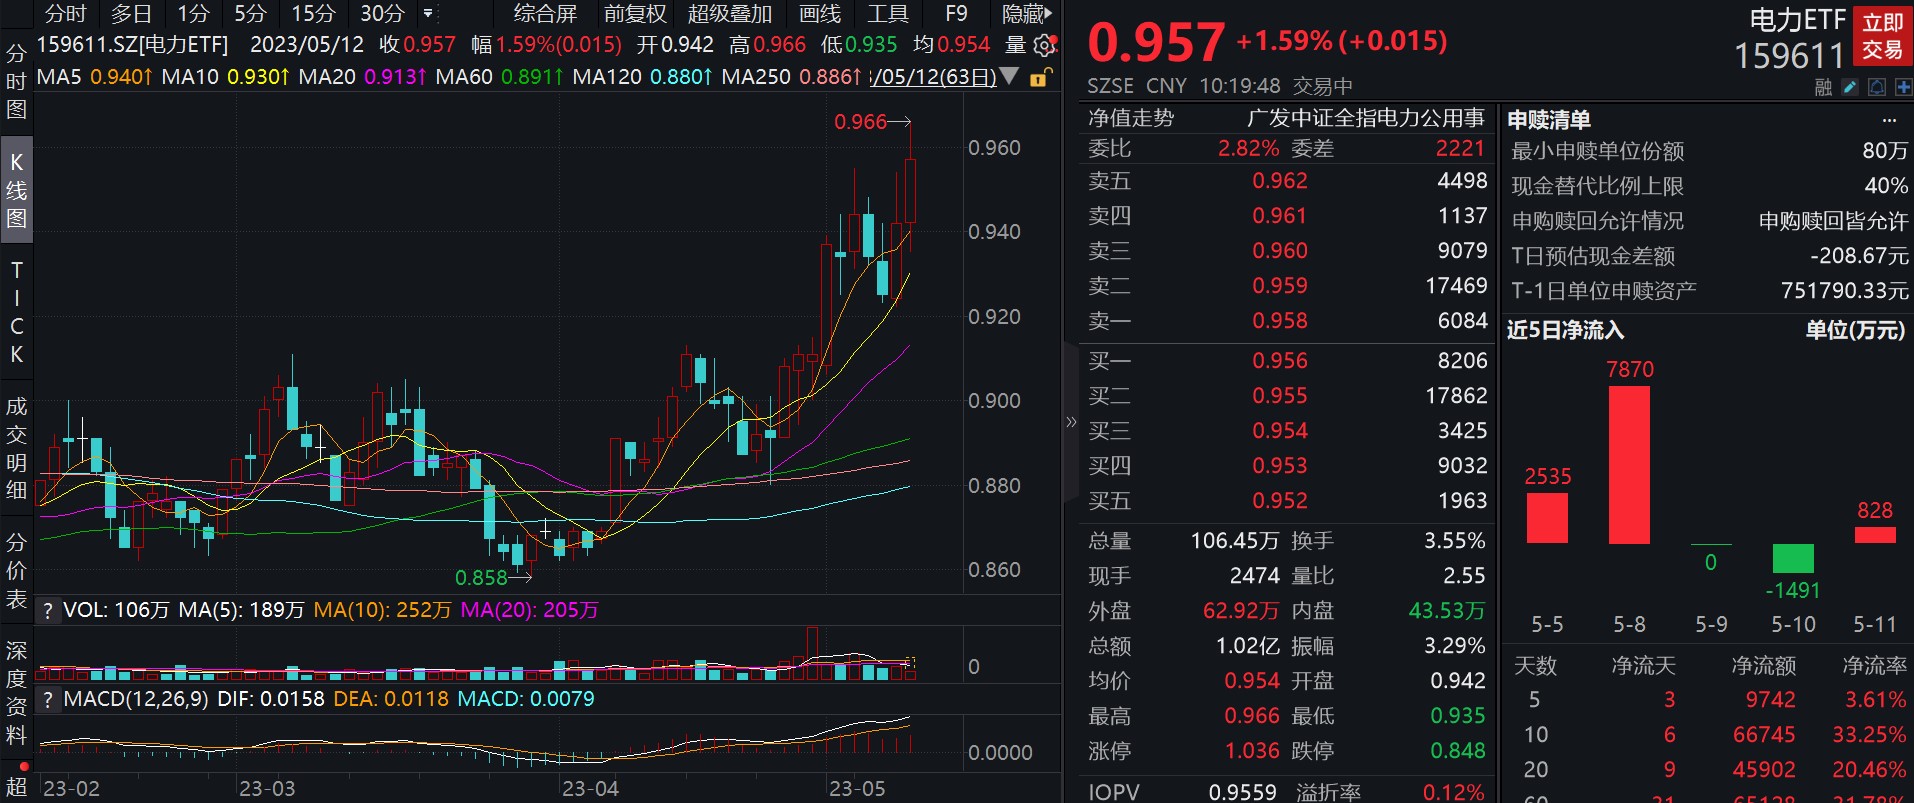Viewport: 1914px width, 803px height.
Task: Click the green -1491 bar for 5-10
Action: [1793, 558]
